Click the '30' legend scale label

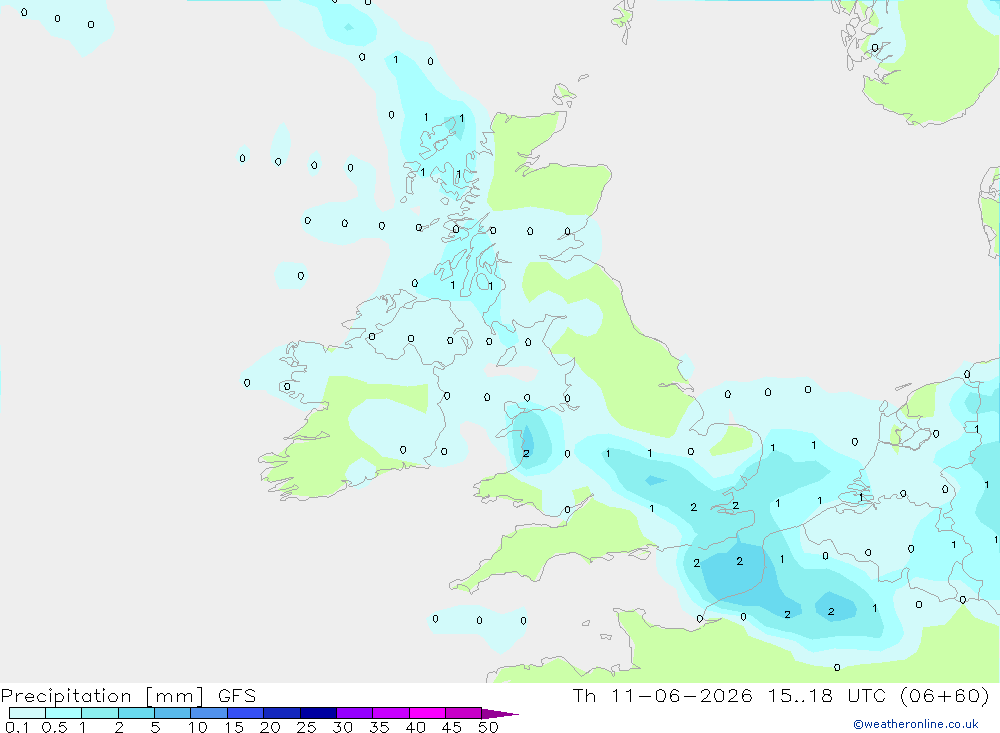pyautogui.click(x=342, y=727)
